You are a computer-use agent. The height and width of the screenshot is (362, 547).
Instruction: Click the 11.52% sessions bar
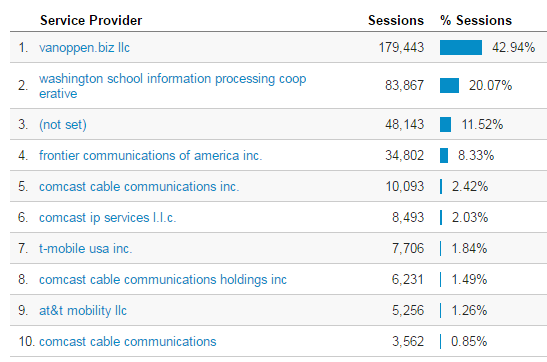coord(445,125)
